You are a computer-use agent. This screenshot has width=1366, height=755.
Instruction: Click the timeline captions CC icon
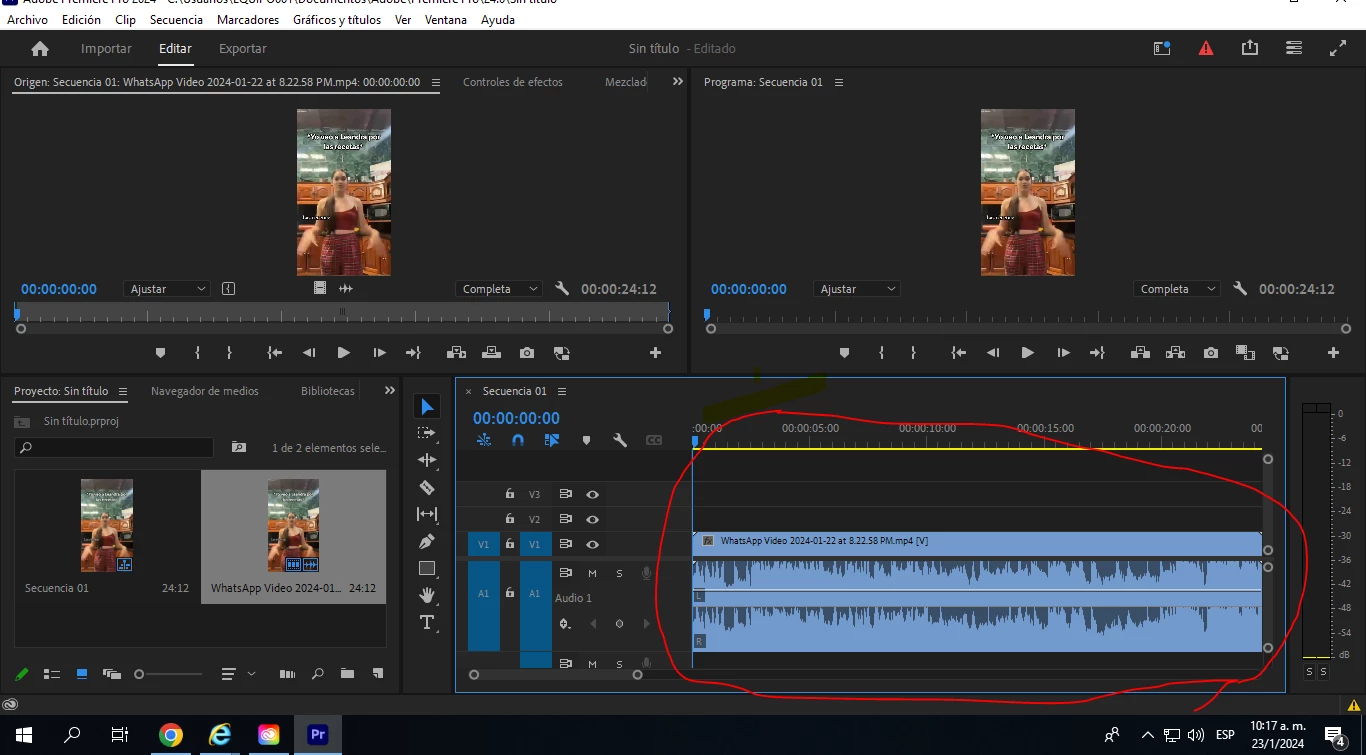click(x=654, y=440)
